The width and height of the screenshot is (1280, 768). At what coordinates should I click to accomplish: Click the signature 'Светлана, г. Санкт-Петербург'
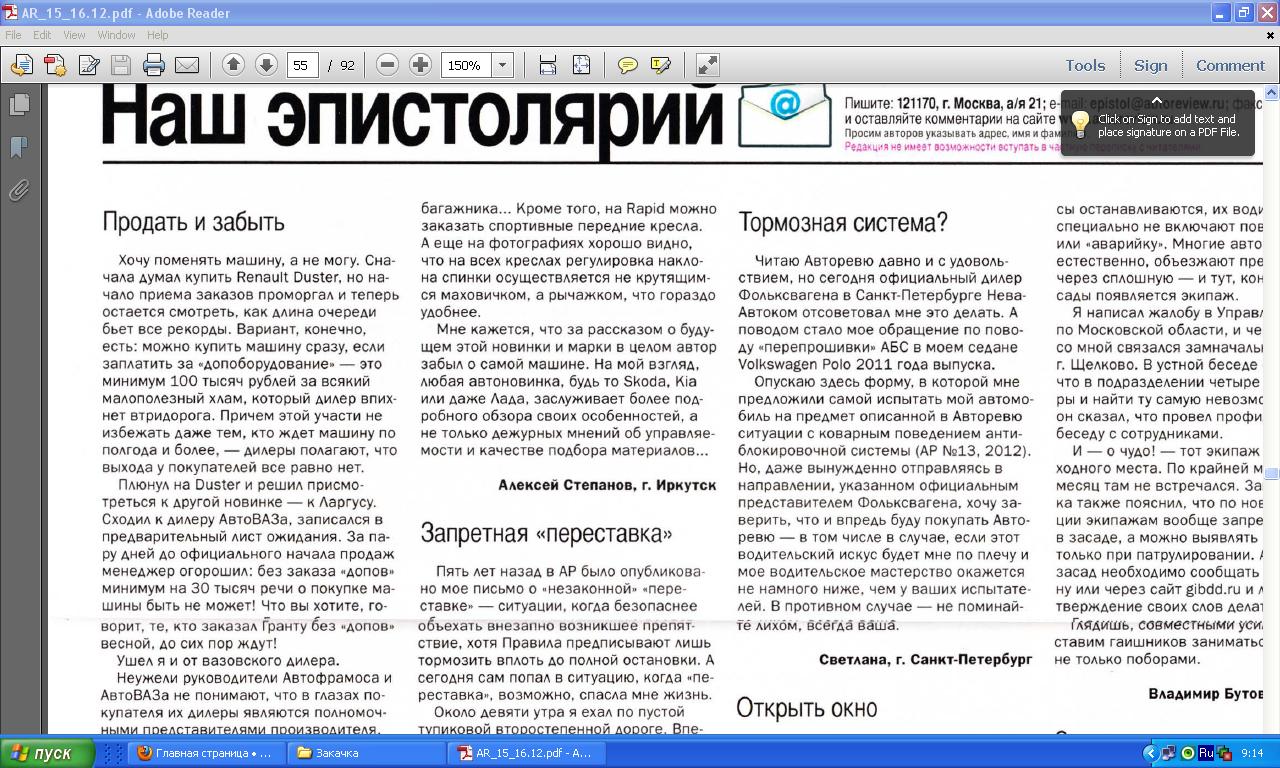(x=925, y=660)
